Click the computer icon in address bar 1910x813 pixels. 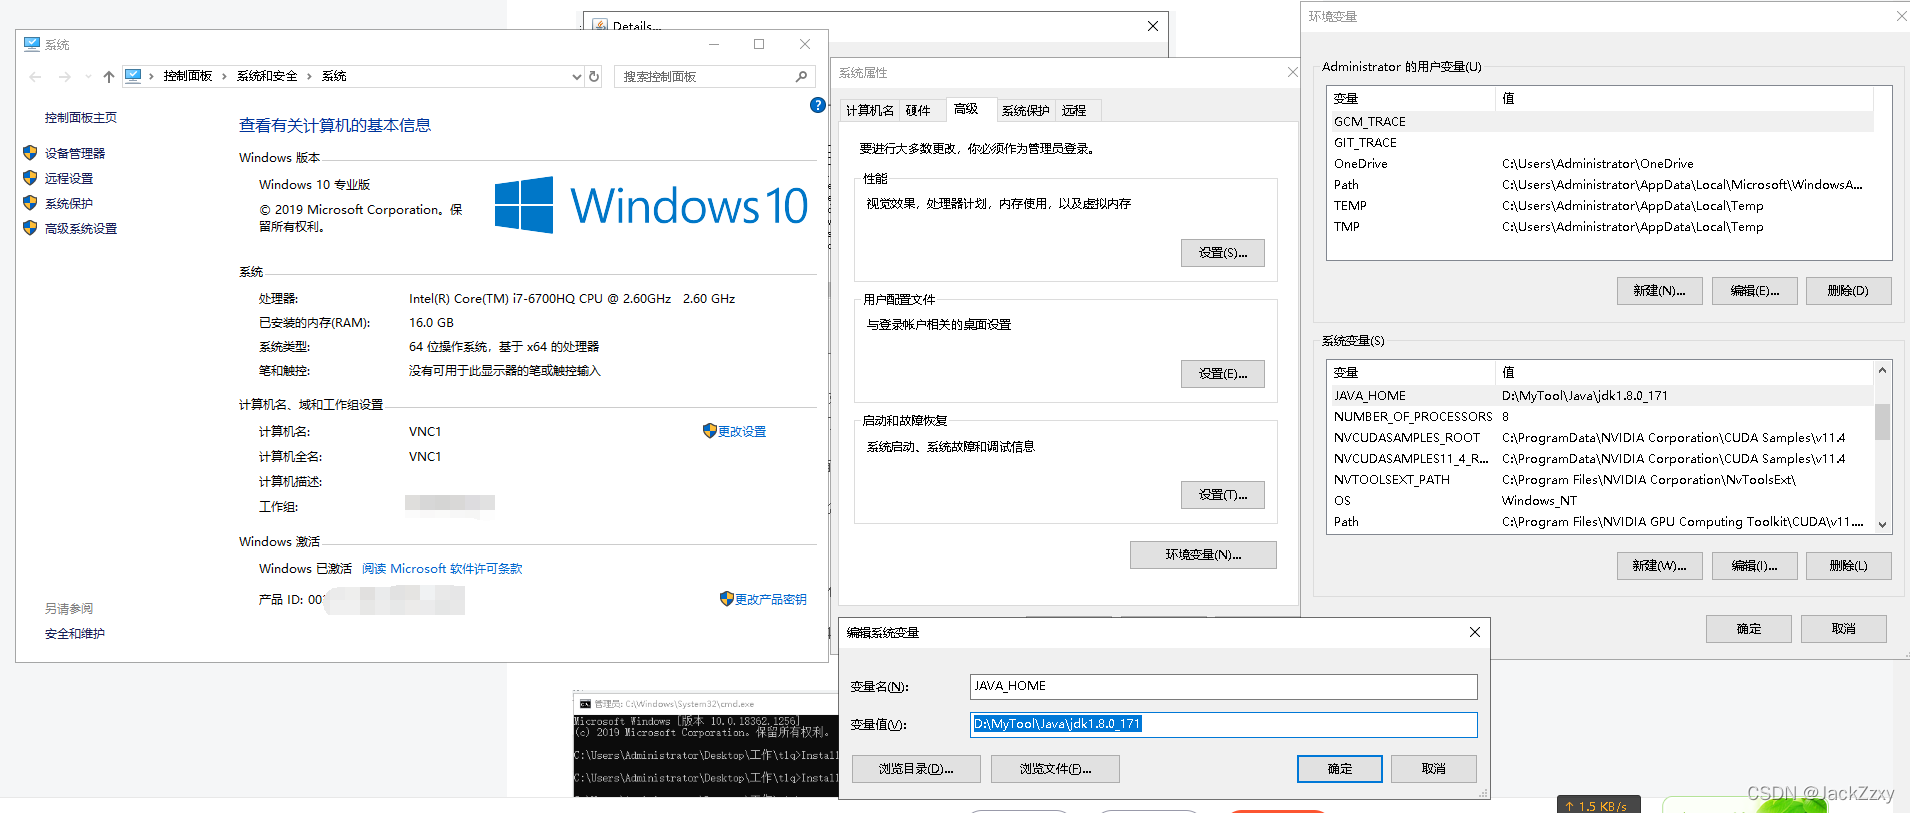[x=133, y=76]
